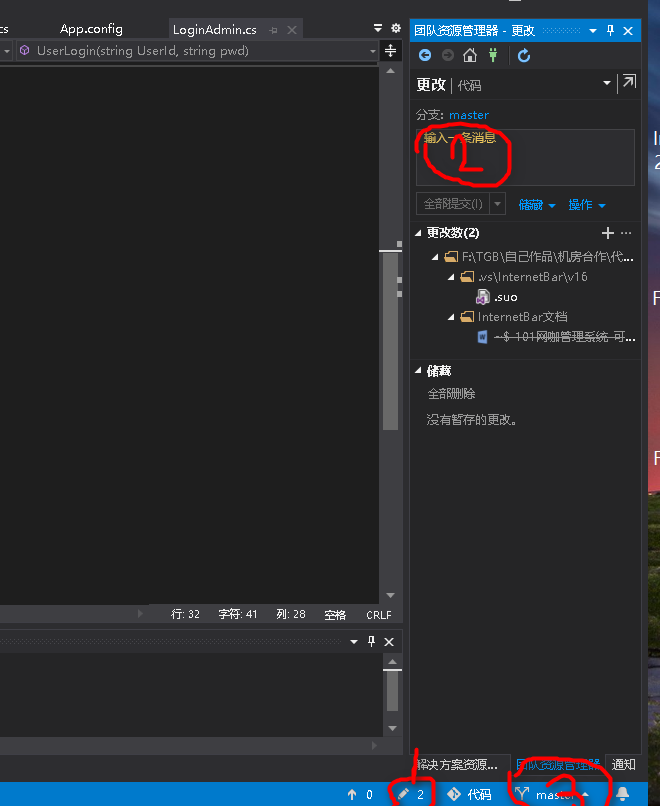
Task: Click the green Manage Connections plug icon
Action: (493, 55)
